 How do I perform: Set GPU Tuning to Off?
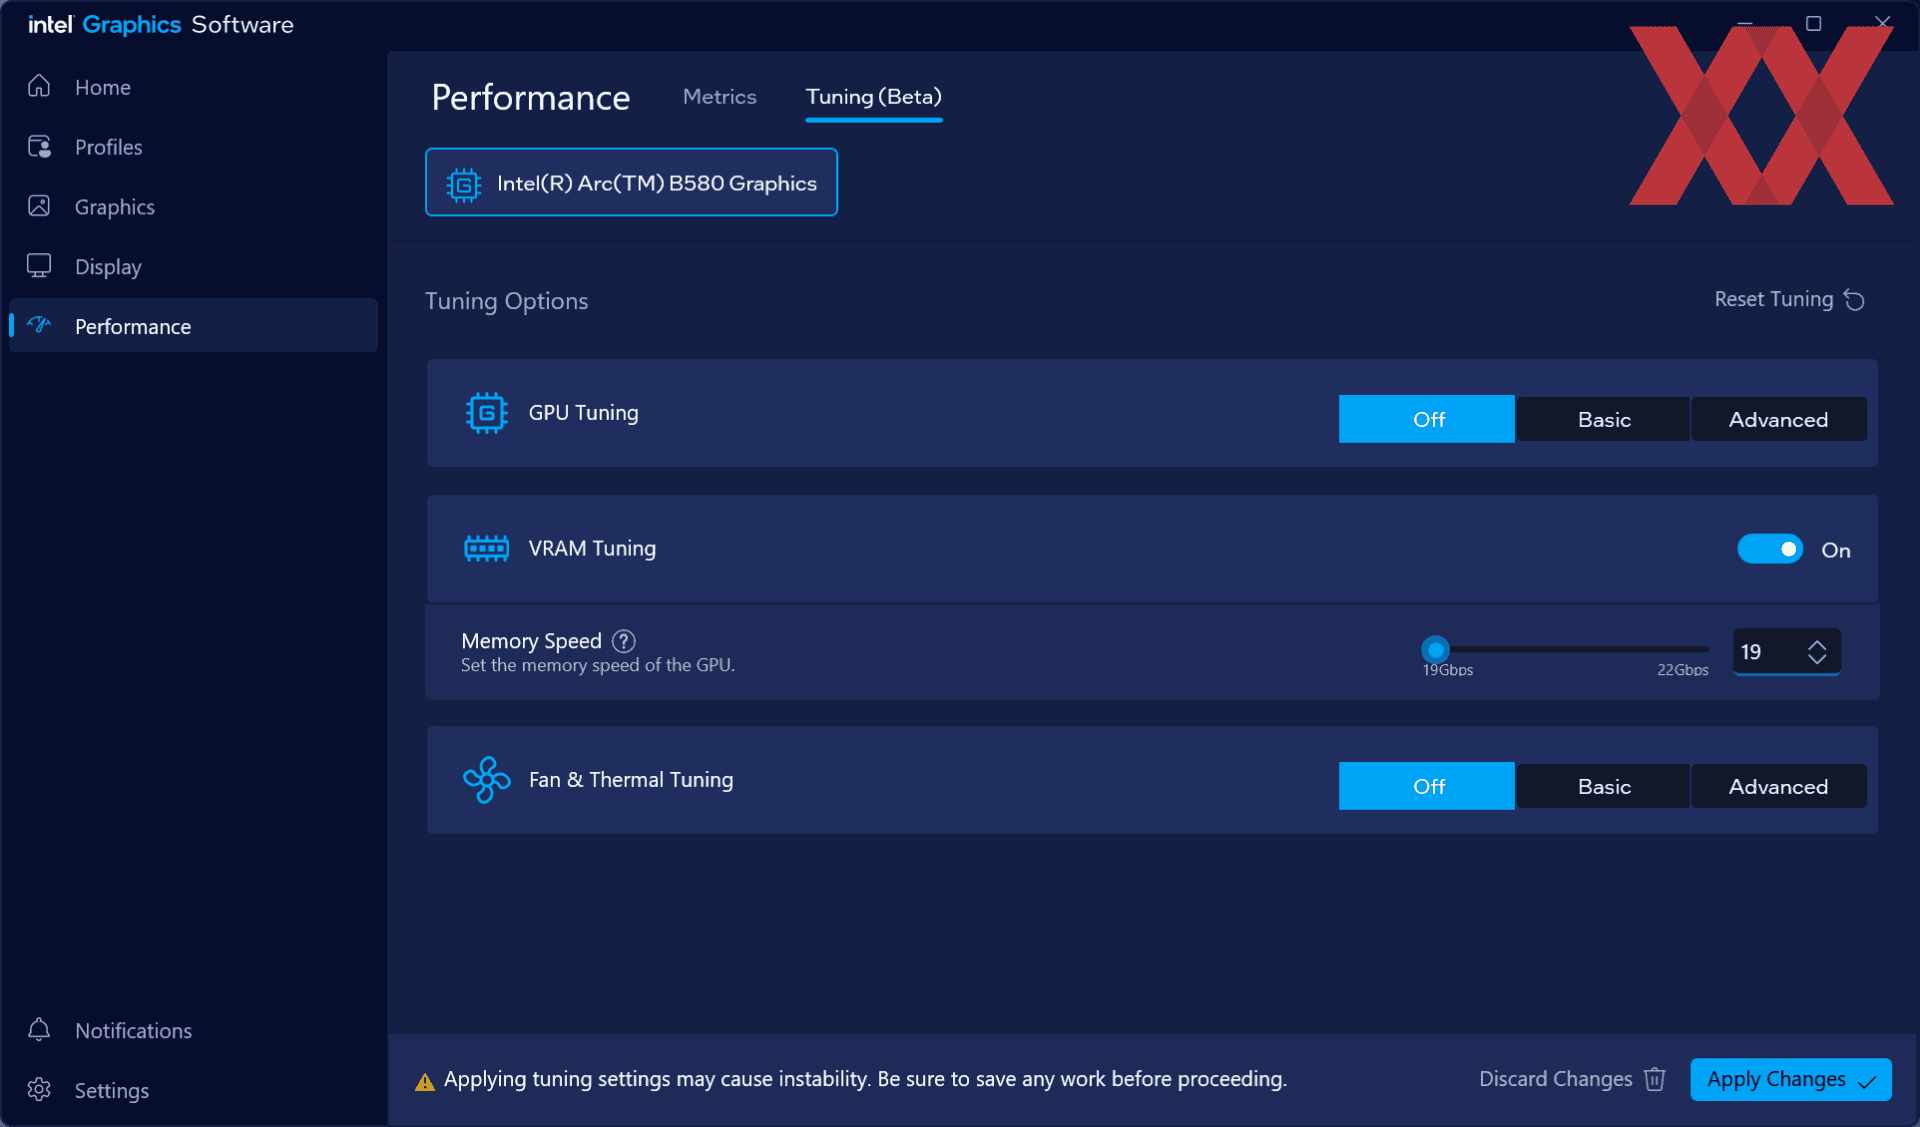[1427, 419]
